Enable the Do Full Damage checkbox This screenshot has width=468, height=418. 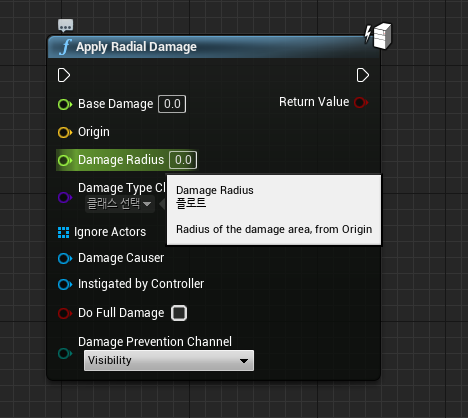click(179, 313)
